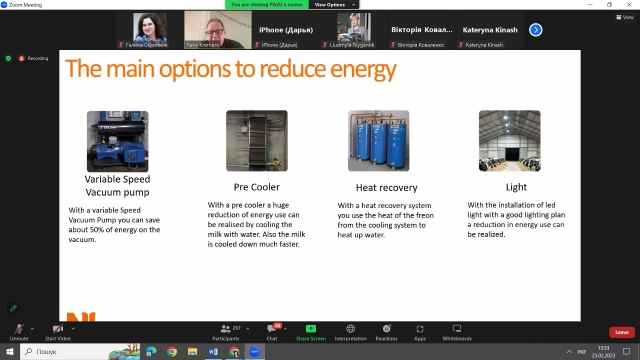Switch to Zoom in the taskbar
This screenshot has width=640, height=360.
[x=255, y=351]
